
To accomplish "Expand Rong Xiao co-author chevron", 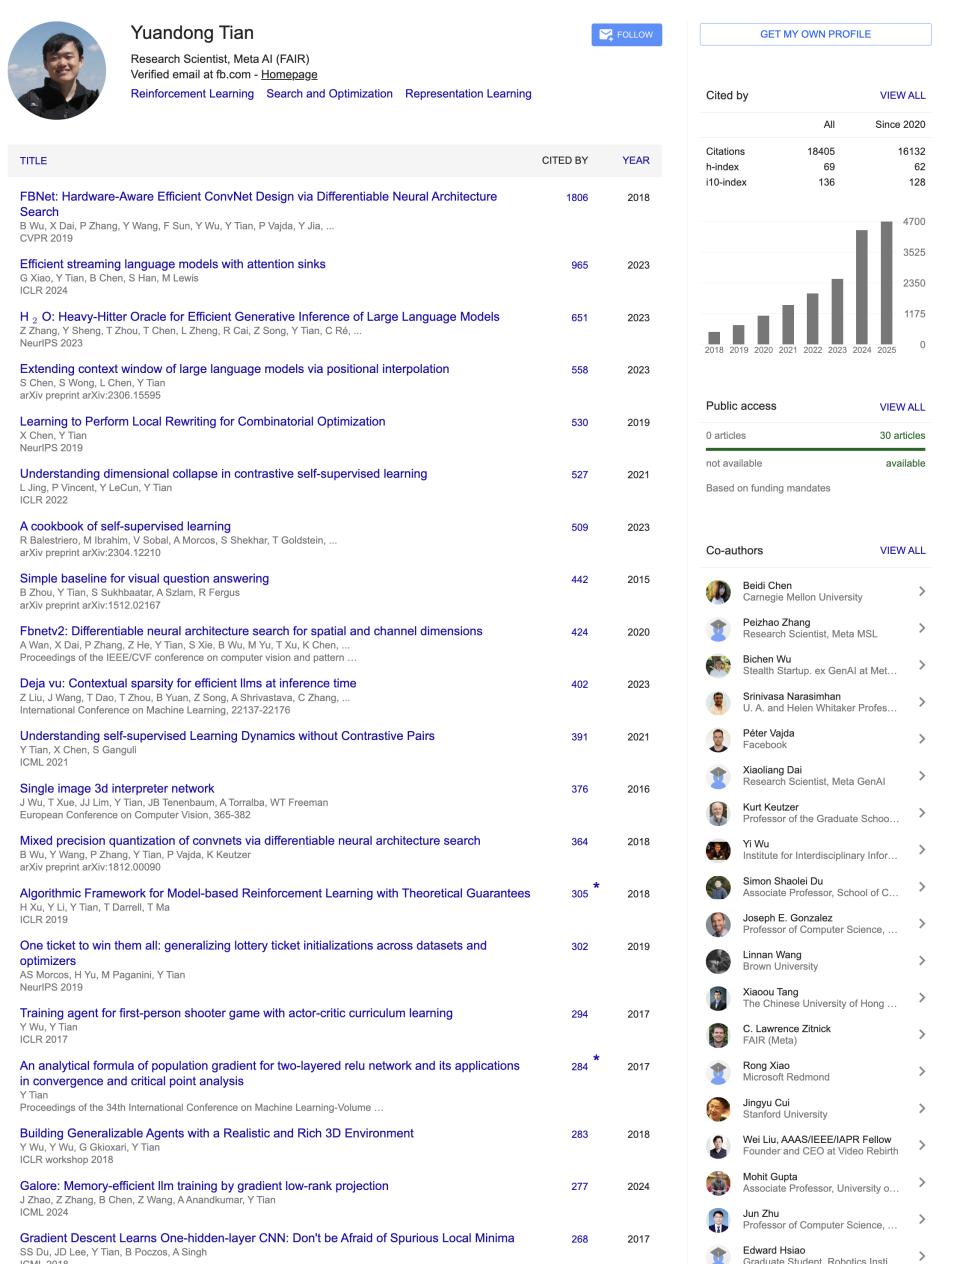I will pyautogui.click(x=921, y=1073).
